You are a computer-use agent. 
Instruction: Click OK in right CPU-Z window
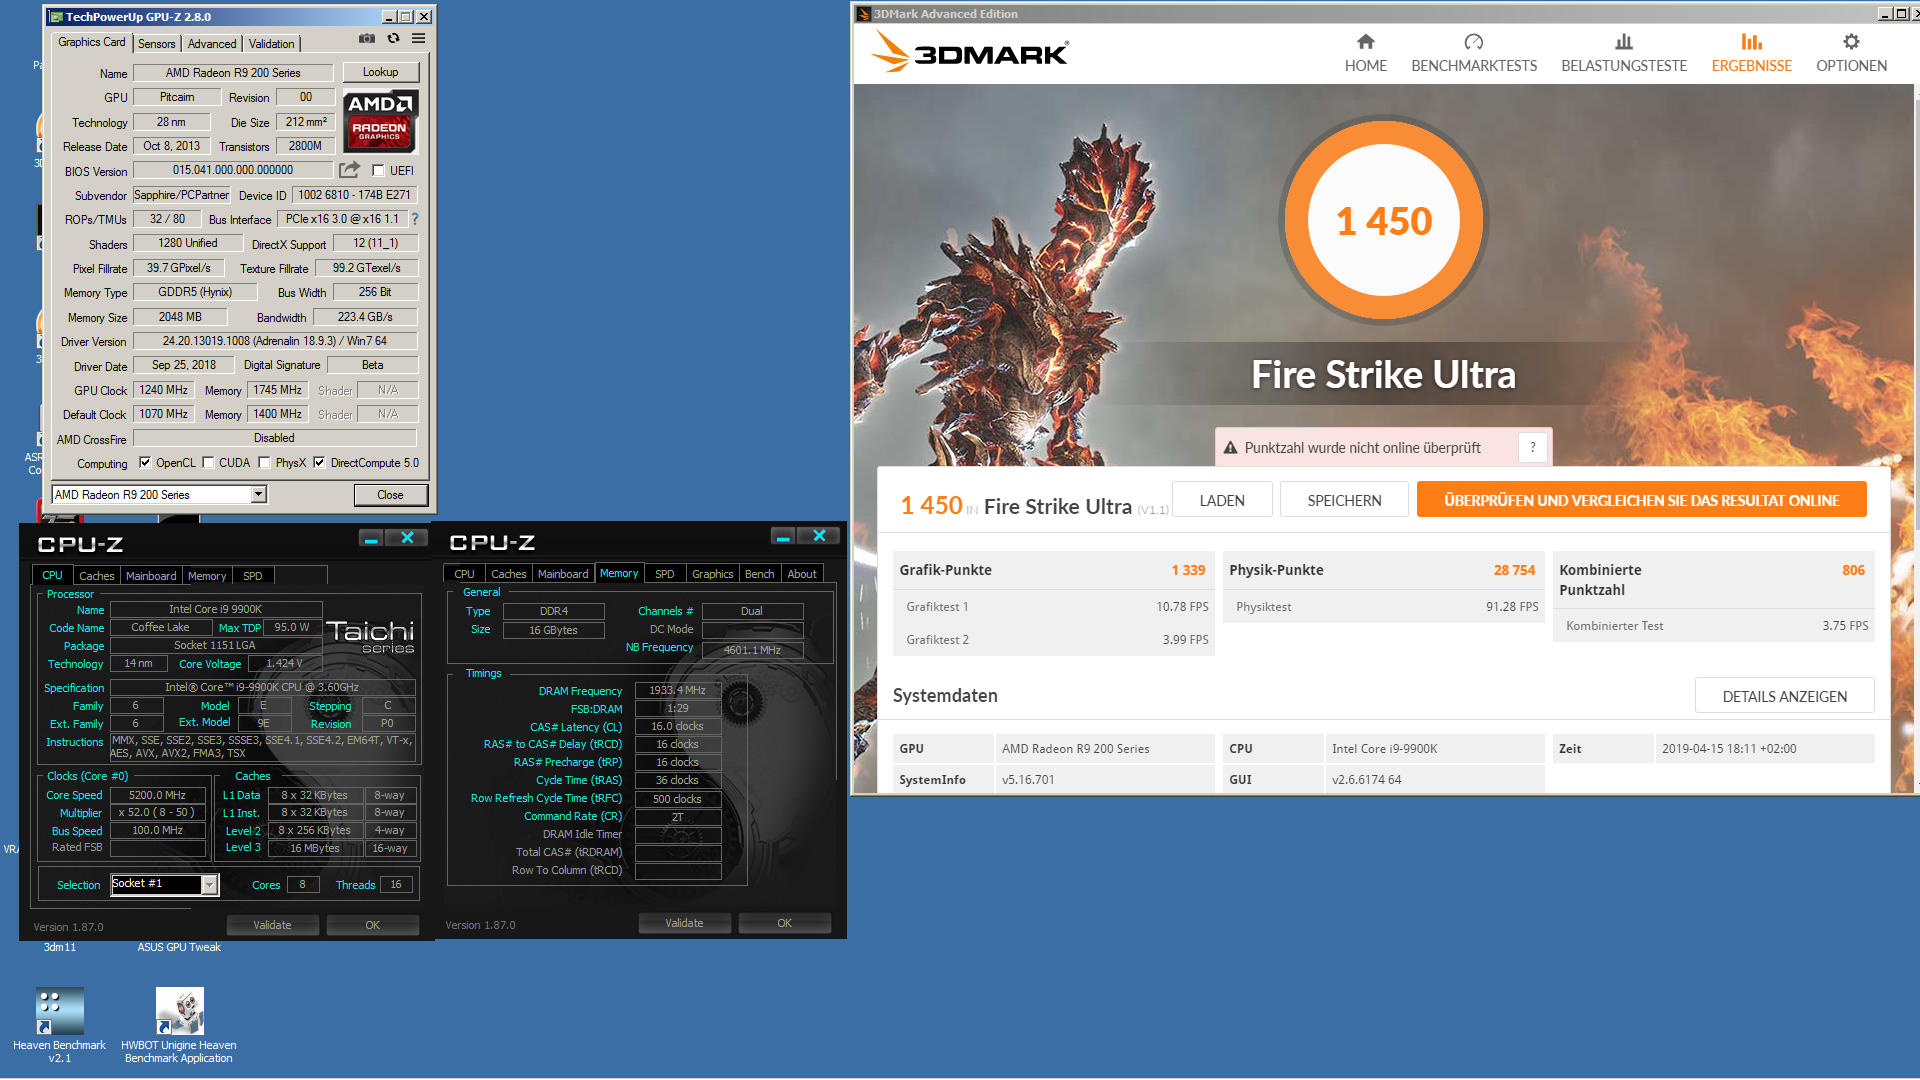pos(785,923)
